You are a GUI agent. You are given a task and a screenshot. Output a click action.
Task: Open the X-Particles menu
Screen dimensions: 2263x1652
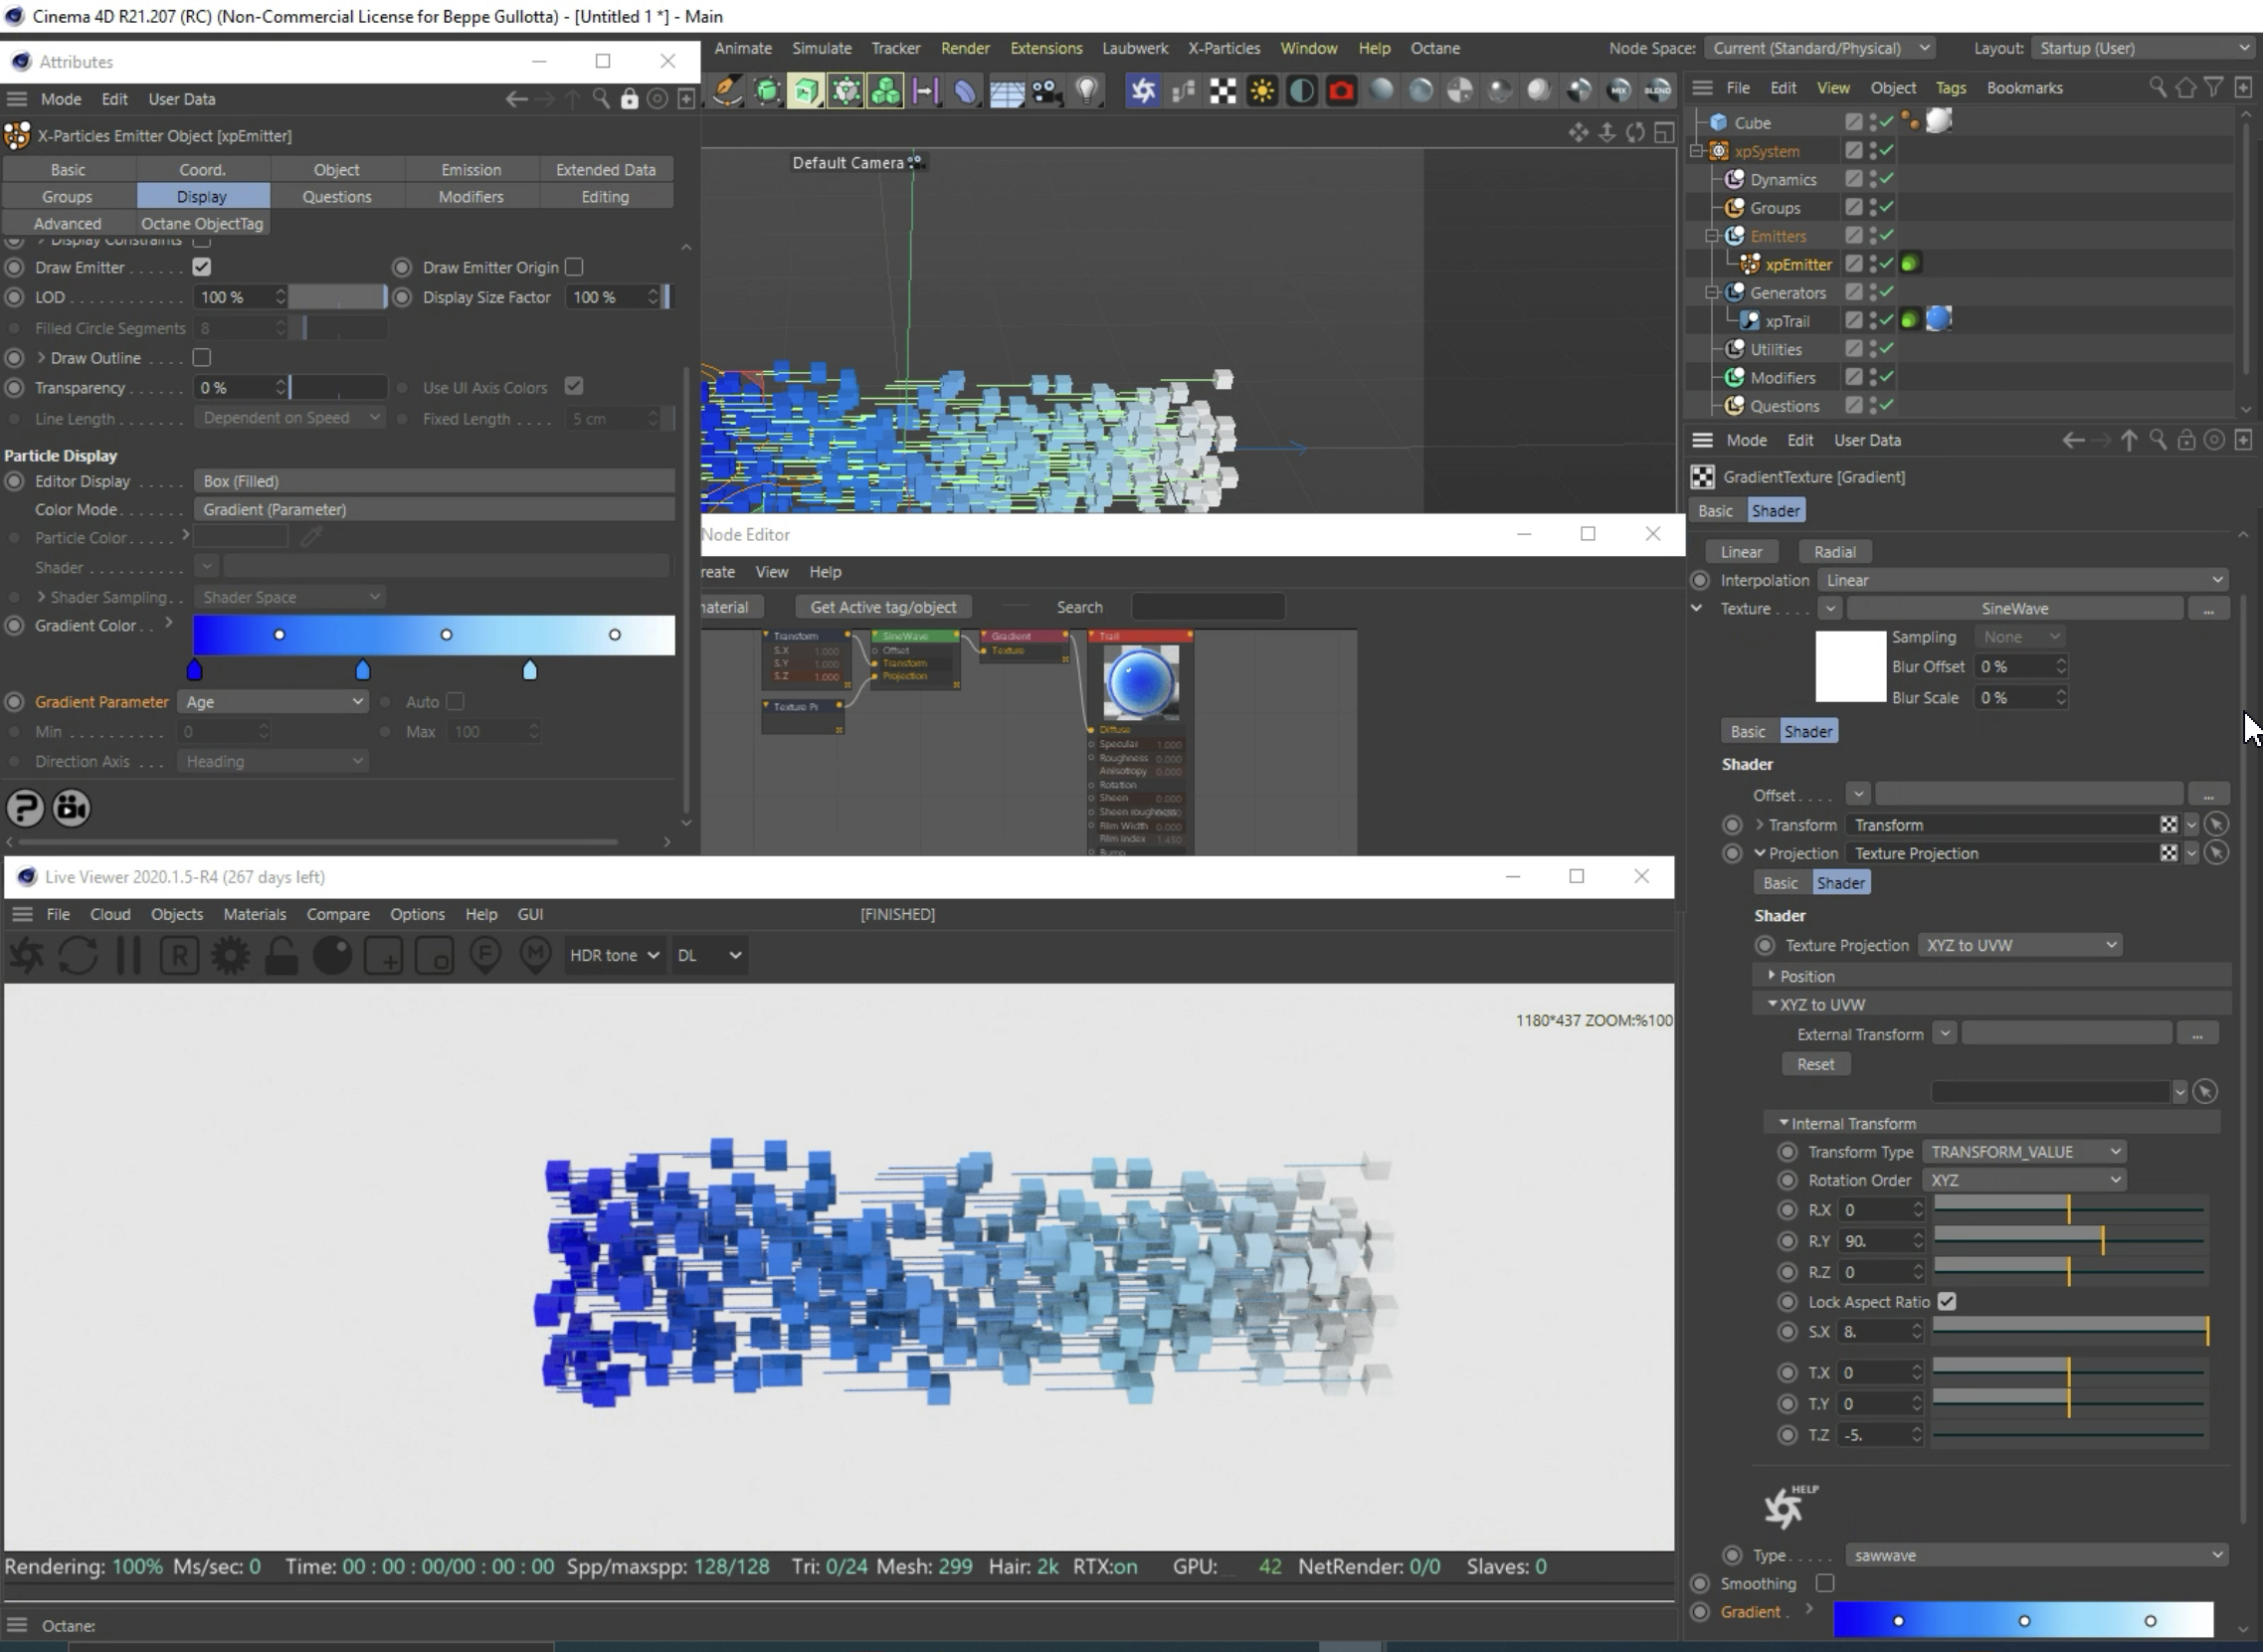point(1223,48)
